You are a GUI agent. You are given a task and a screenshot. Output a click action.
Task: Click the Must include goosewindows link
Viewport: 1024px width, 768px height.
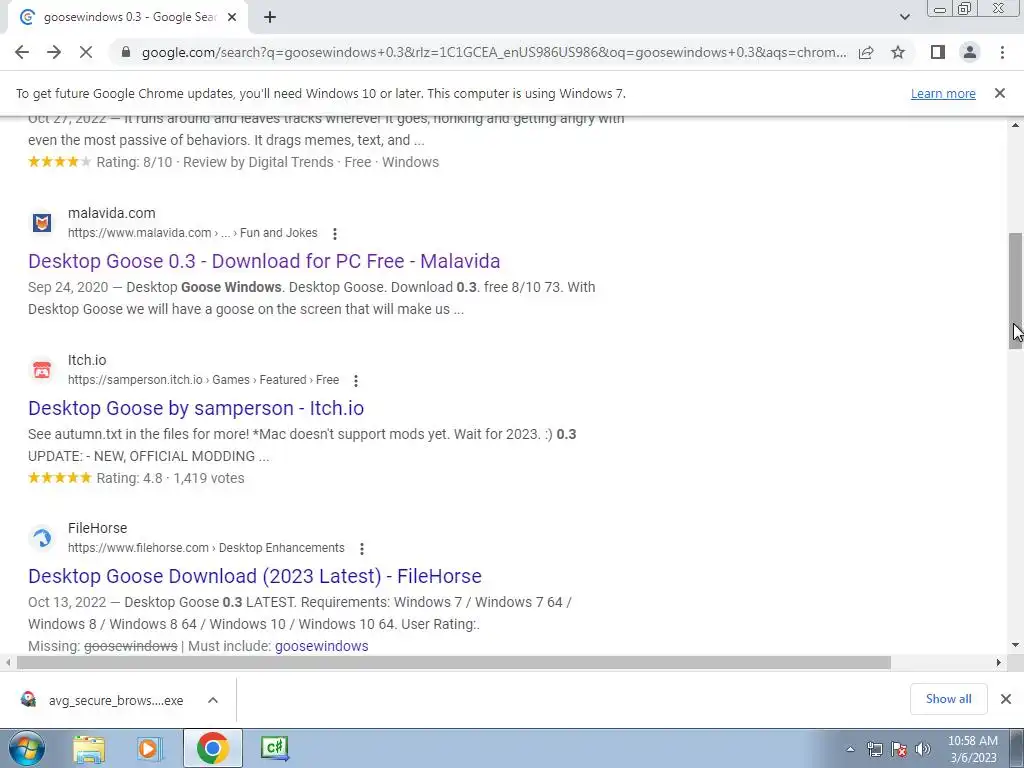click(x=321, y=646)
